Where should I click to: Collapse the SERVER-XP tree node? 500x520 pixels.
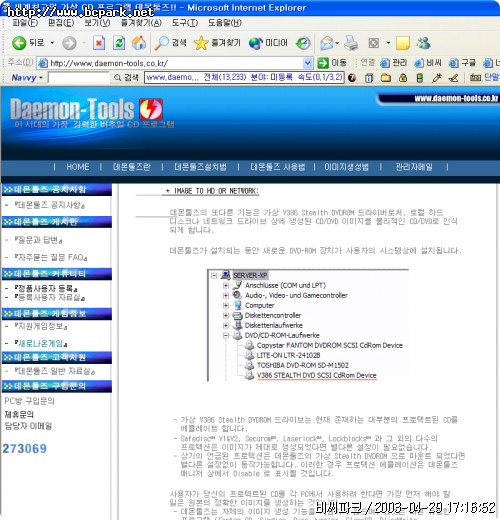coord(214,275)
